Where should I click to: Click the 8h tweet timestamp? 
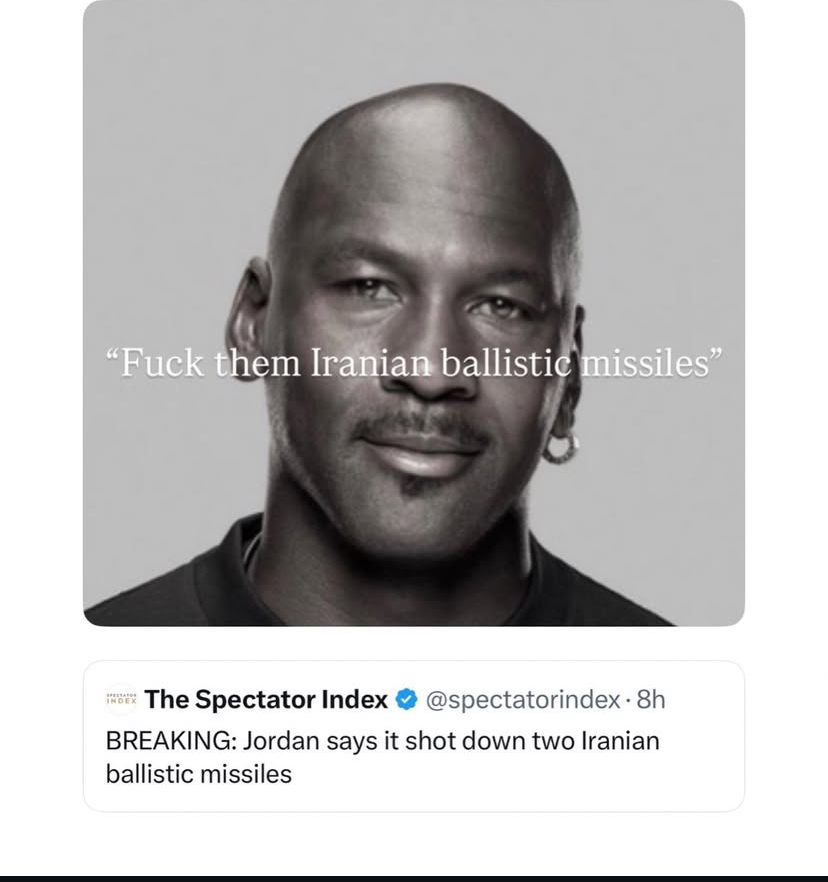coord(651,700)
